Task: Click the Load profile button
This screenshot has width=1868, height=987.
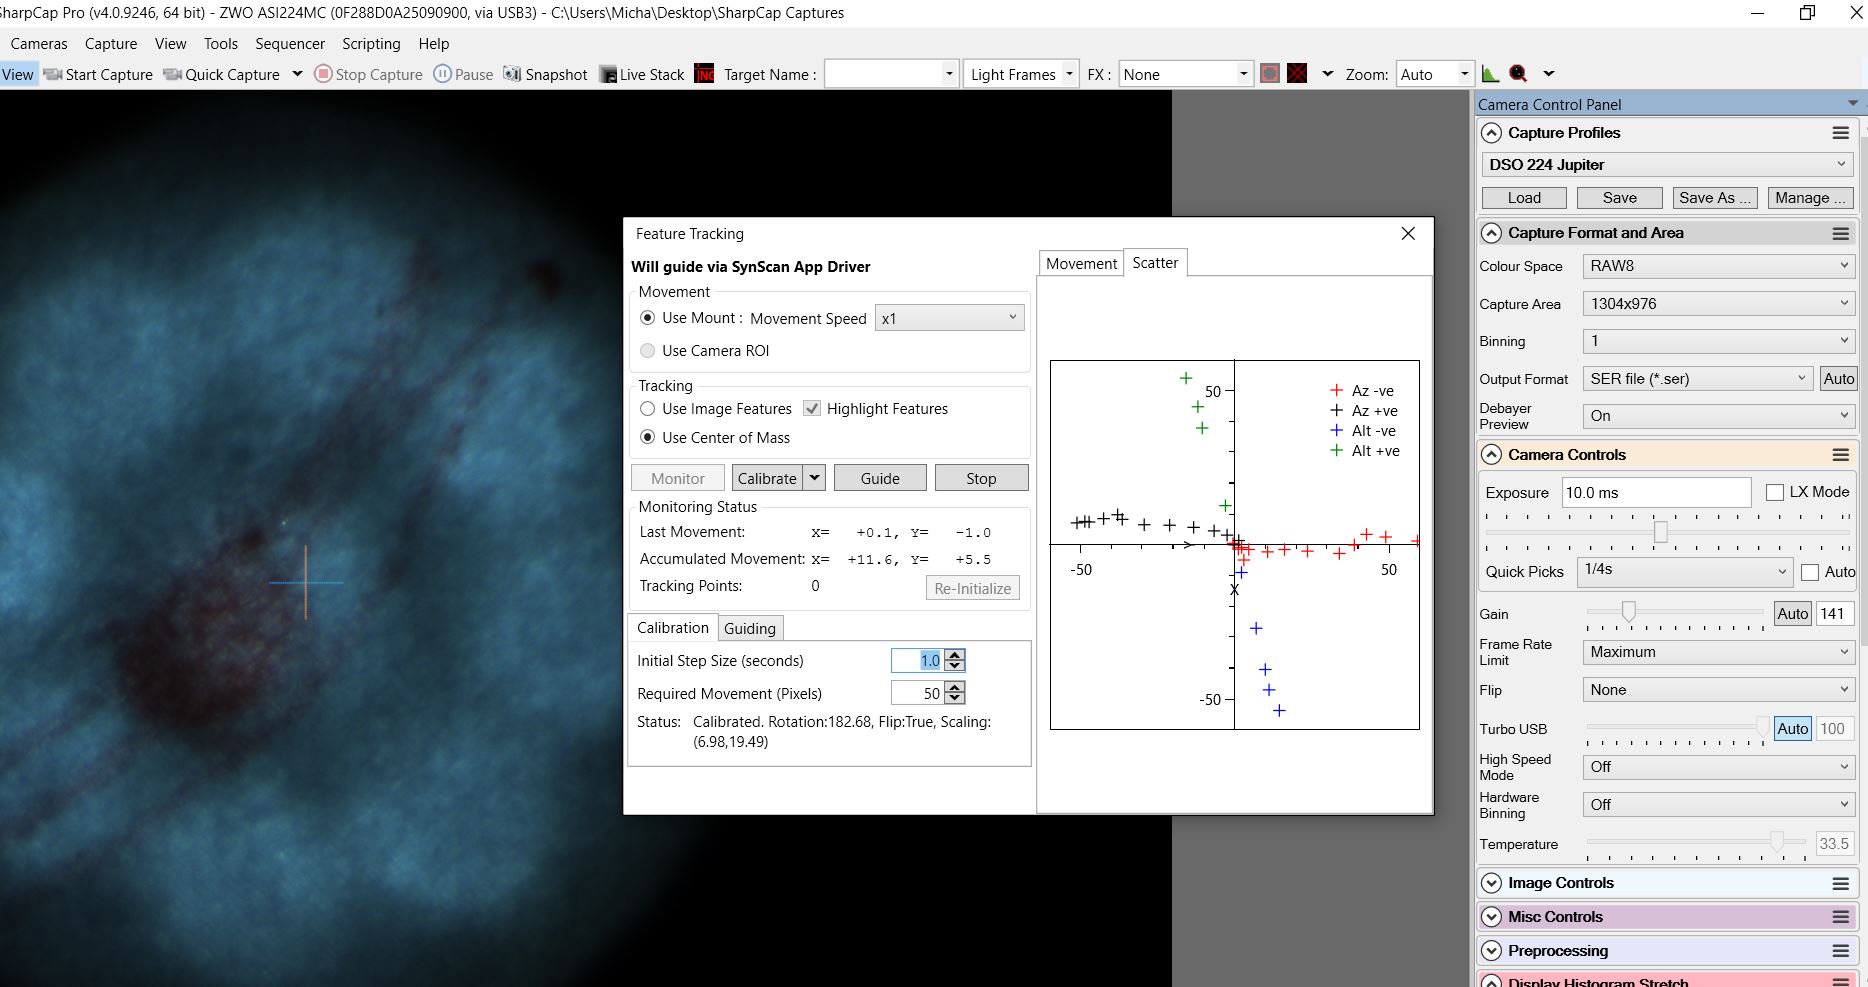Action: [x=1524, y=198]
